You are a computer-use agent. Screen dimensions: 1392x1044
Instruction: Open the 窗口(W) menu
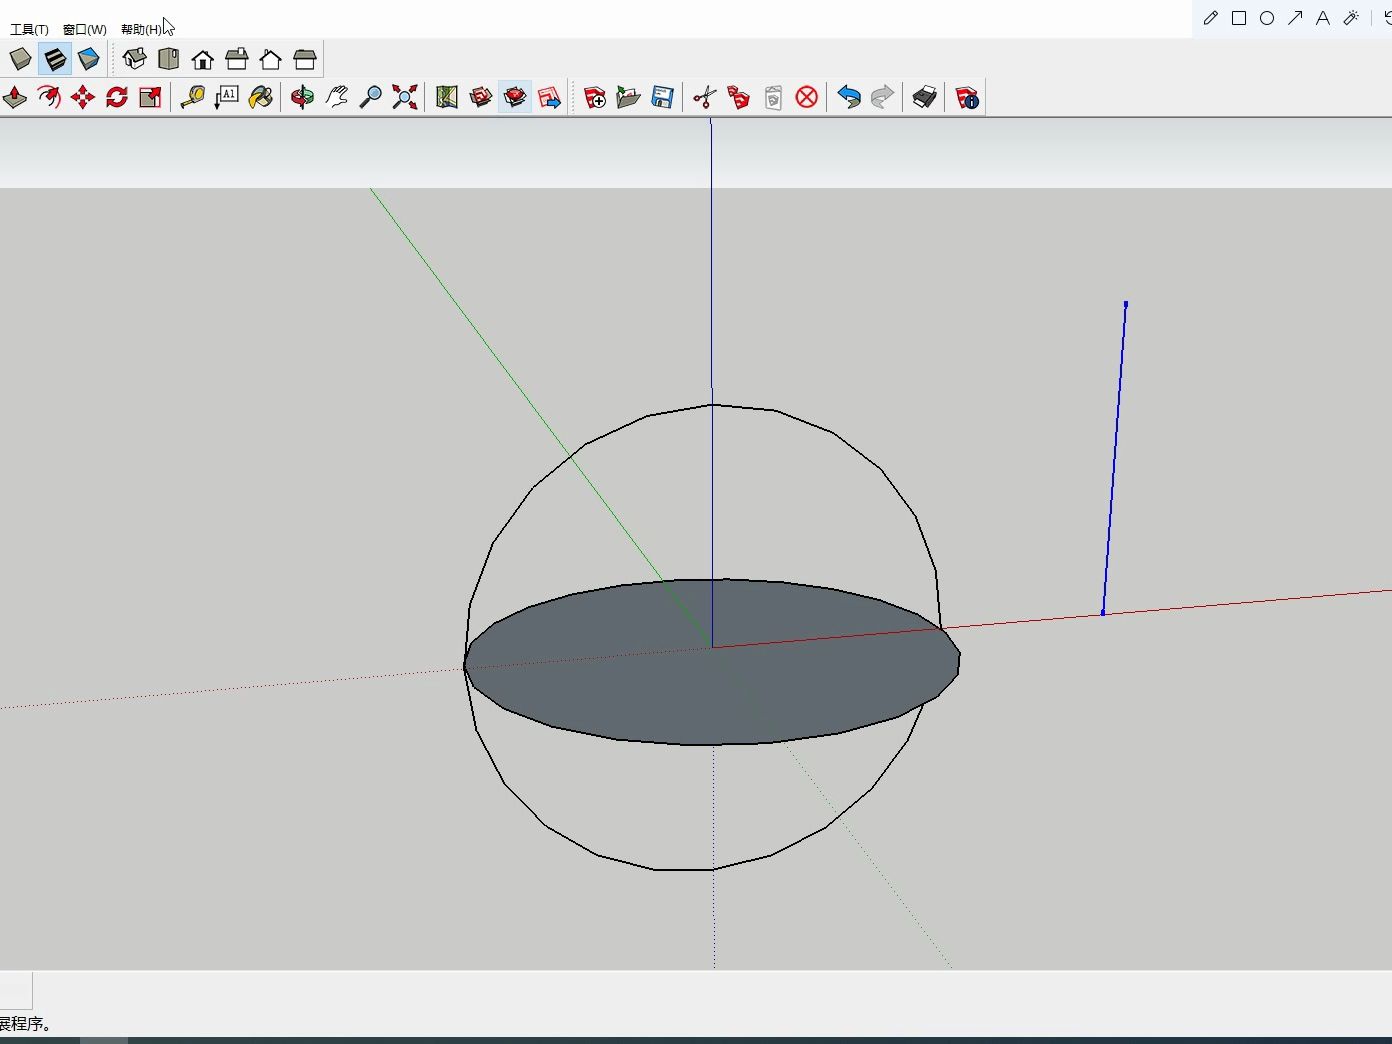click(84, 29)
